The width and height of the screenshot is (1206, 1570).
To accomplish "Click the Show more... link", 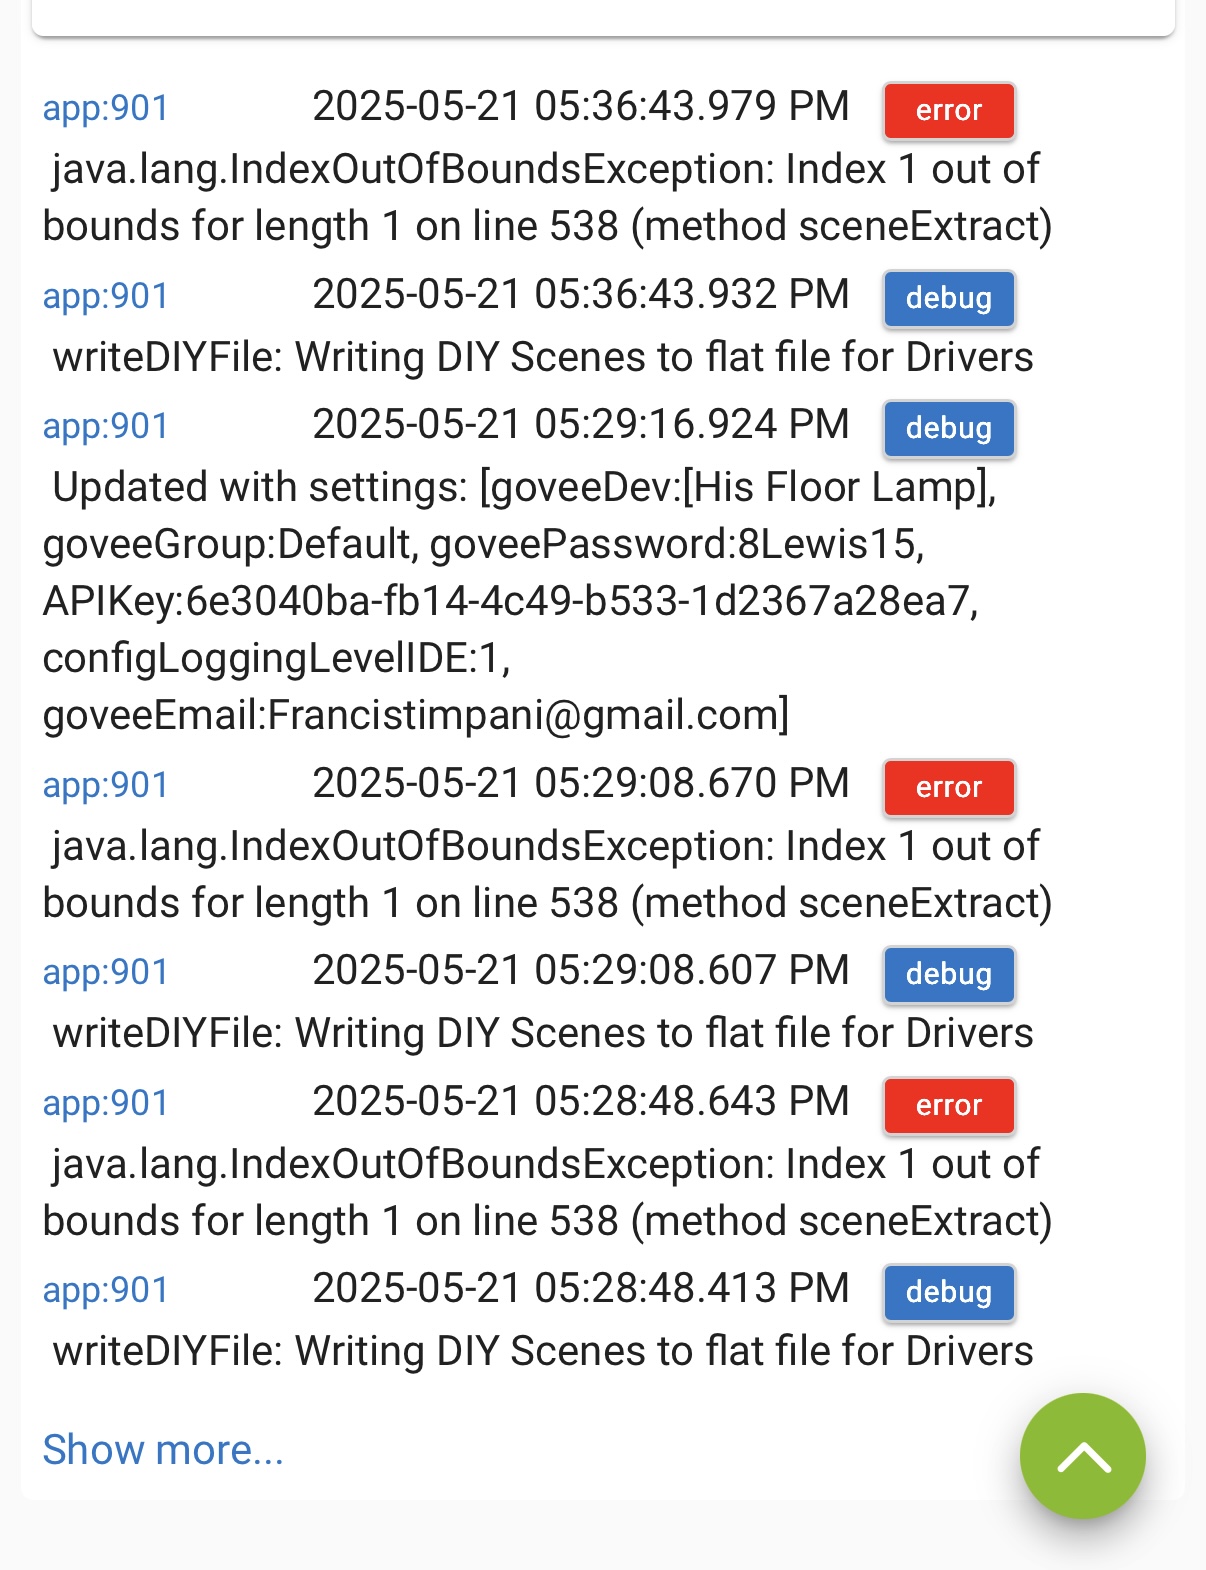I will (163, 1449).
